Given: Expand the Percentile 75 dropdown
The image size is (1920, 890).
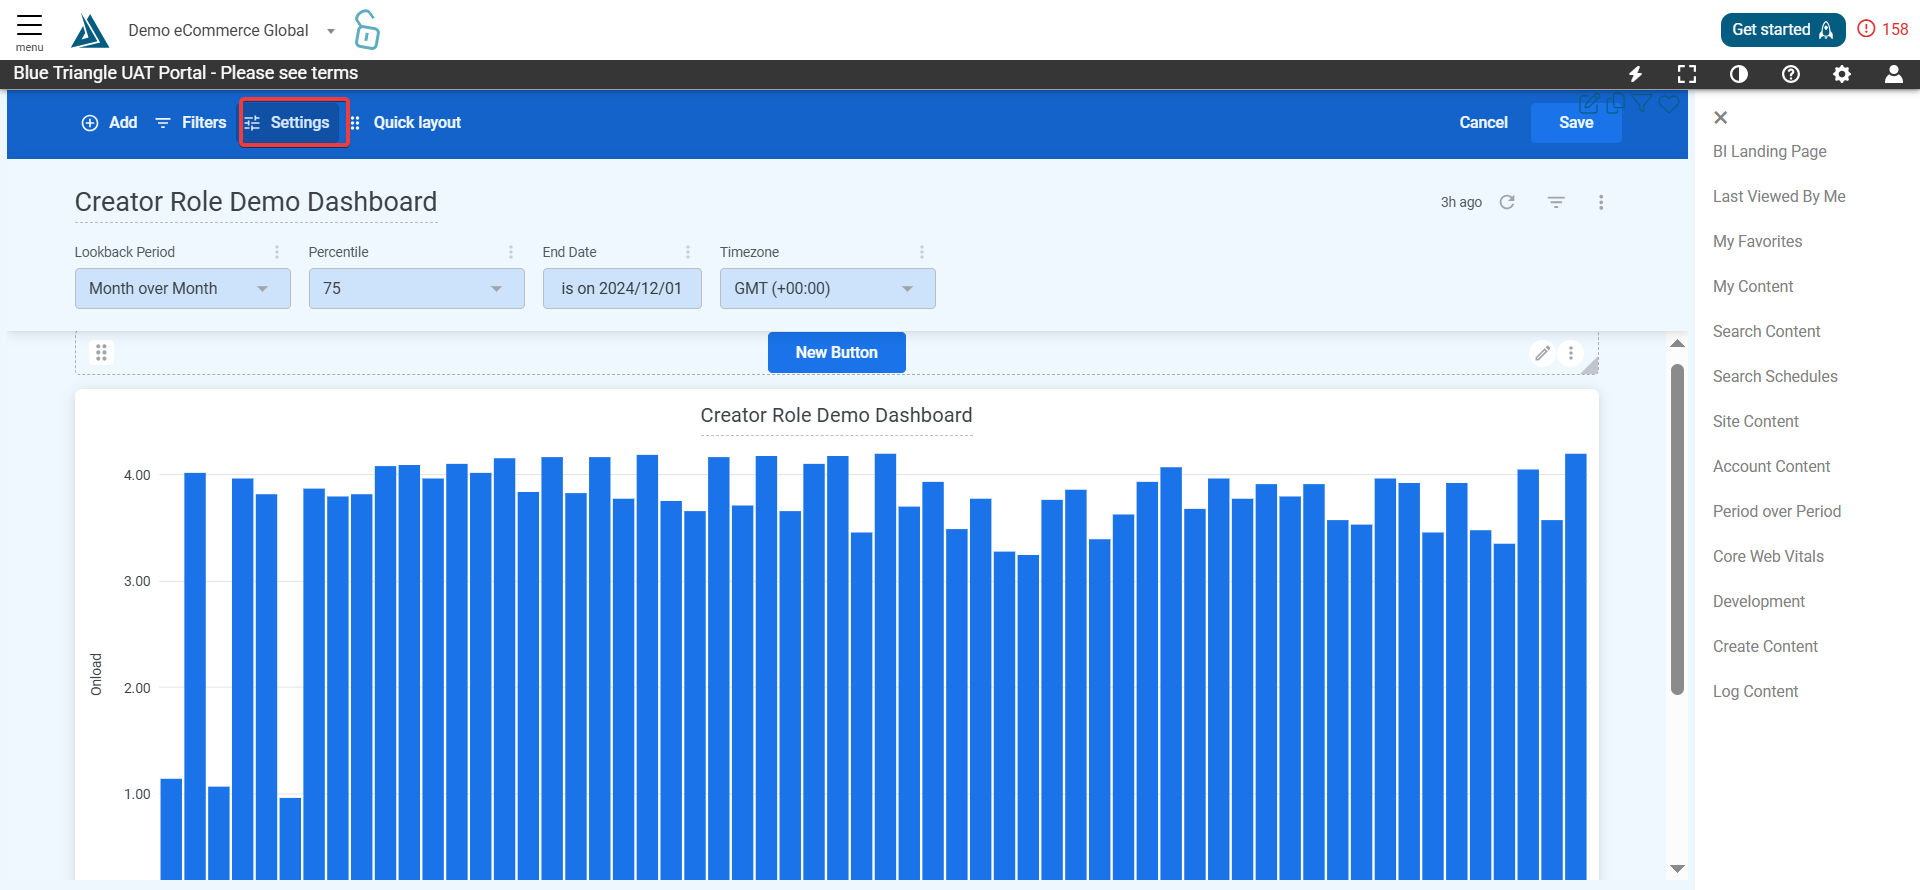Looking at the screenshot, I should click(x=417, y=289).
